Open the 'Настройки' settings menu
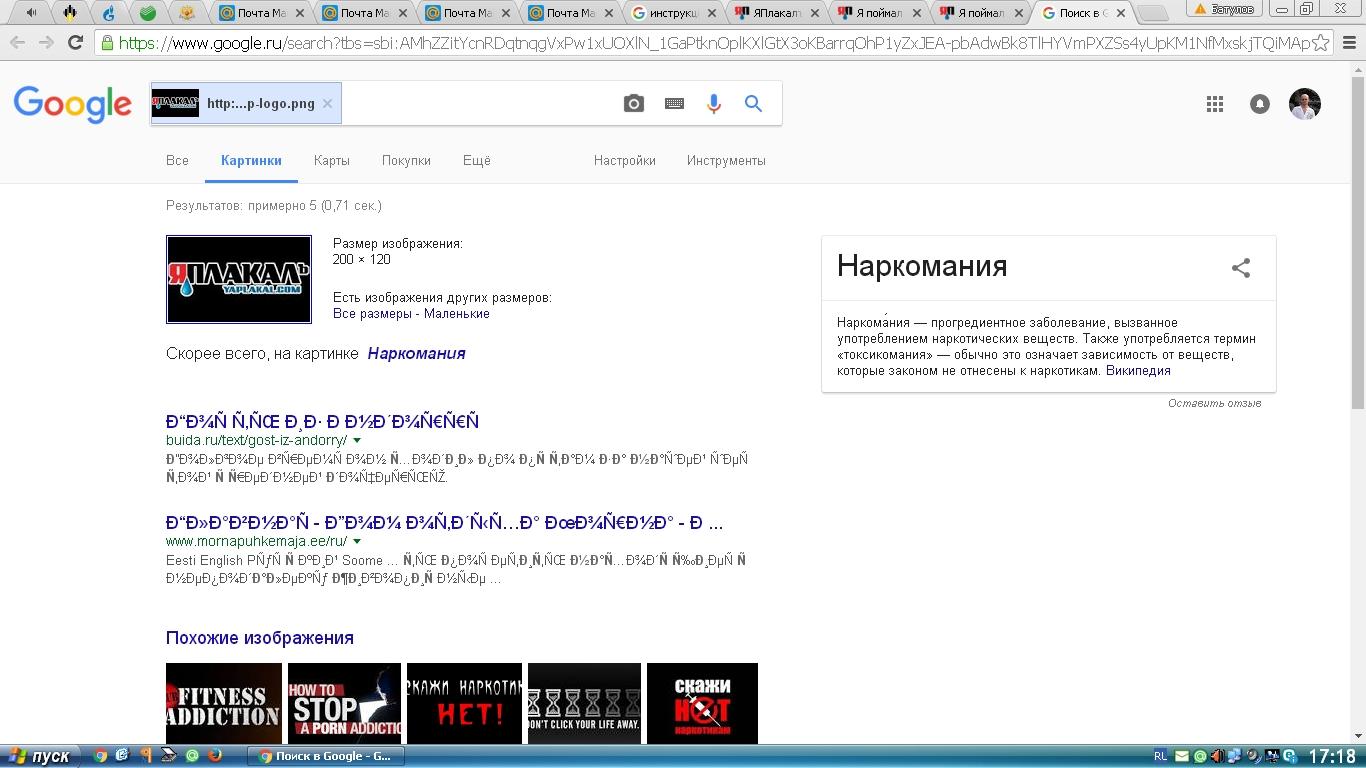Viewport: 1366px width, 768px height. click(x=625, y=160)
